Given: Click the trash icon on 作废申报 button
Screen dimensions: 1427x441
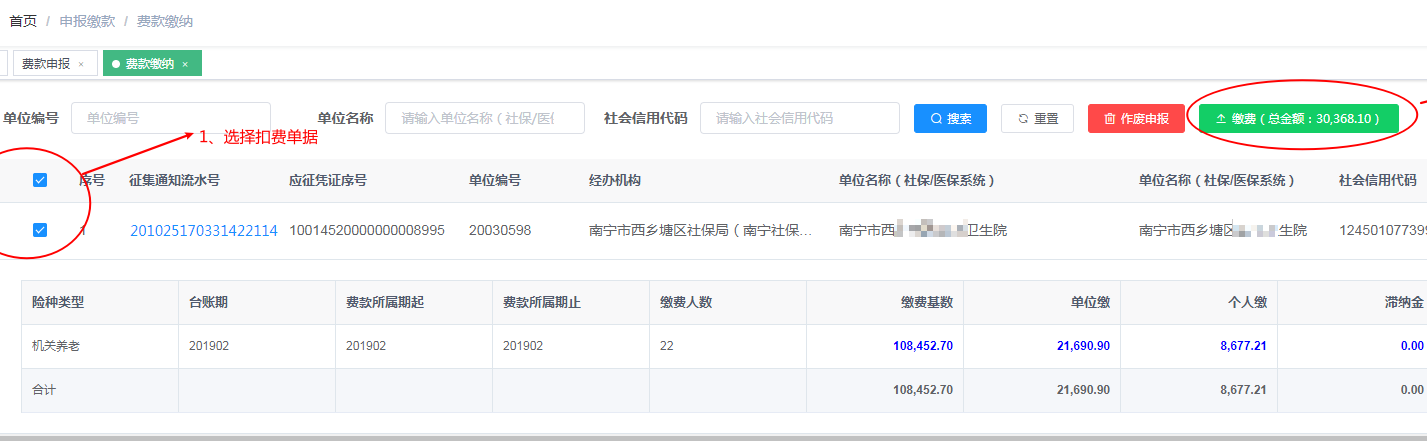Looking at the screenshot, I should tap(1110, 119).
